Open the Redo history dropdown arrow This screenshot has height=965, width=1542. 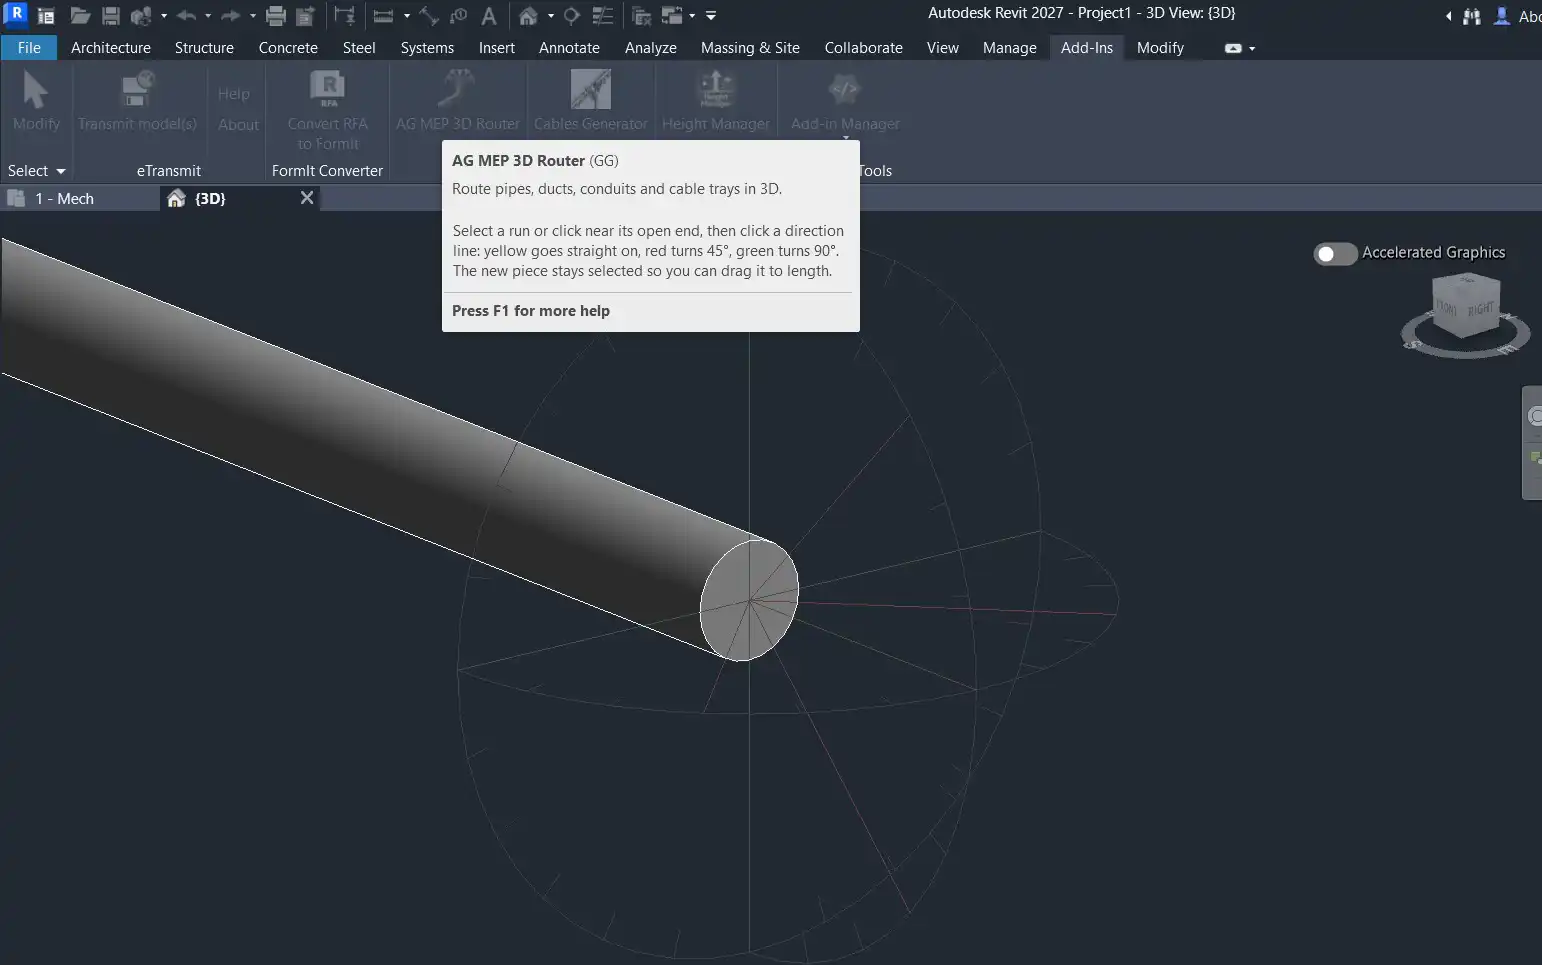tap(252, 16)
